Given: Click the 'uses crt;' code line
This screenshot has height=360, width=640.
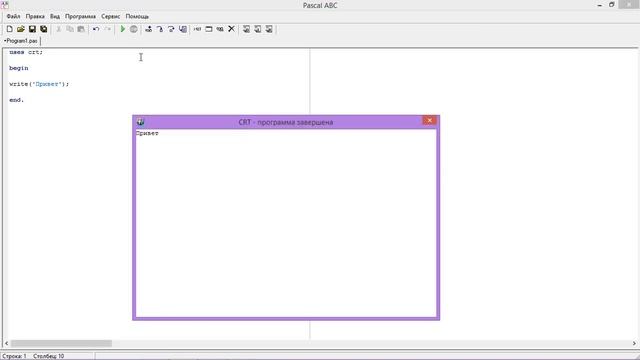Looking at the screenshot, I should pyautogui.click(x=26, y=52).
